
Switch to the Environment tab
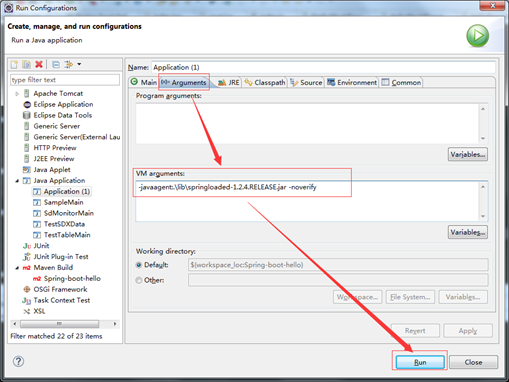(x=352, y=82)
